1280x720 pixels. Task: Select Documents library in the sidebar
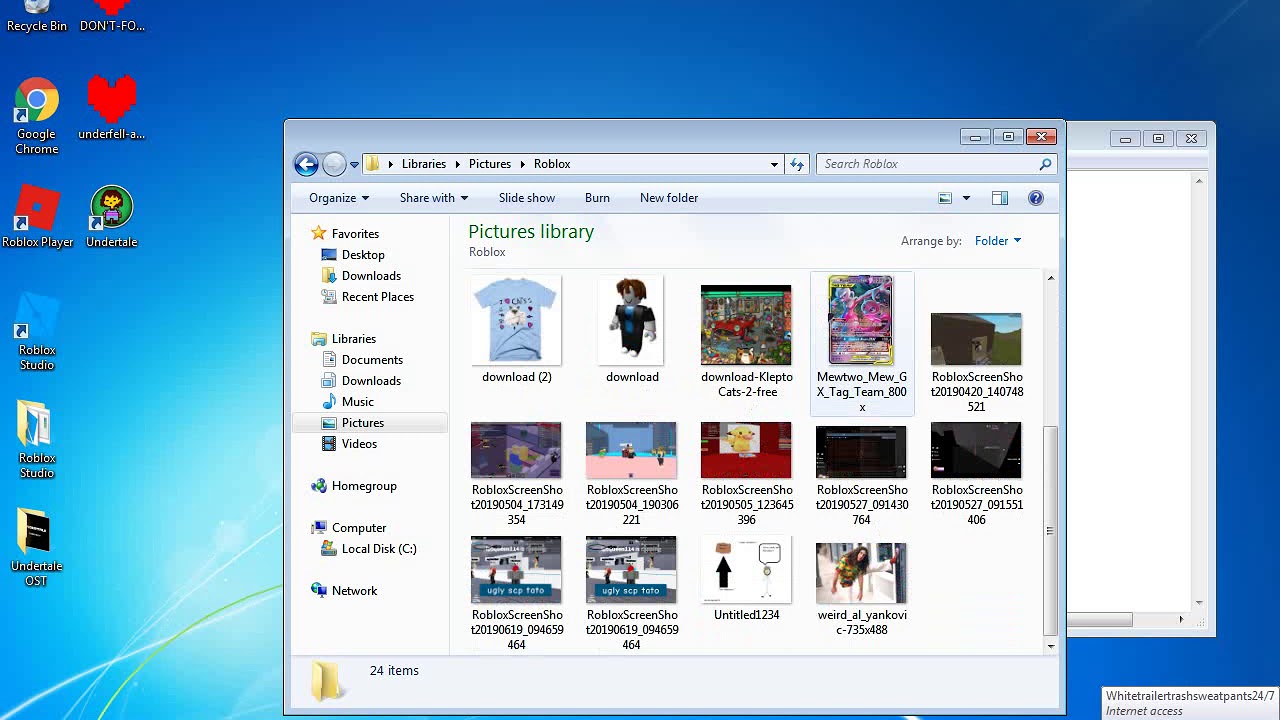(x=362, y=360)
